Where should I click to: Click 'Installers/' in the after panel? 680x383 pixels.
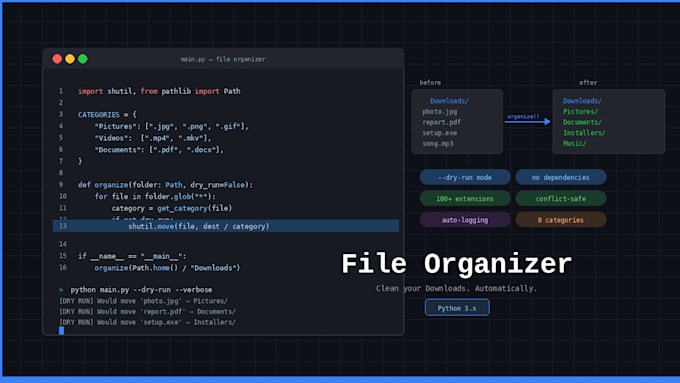click(x=584, y=133)
